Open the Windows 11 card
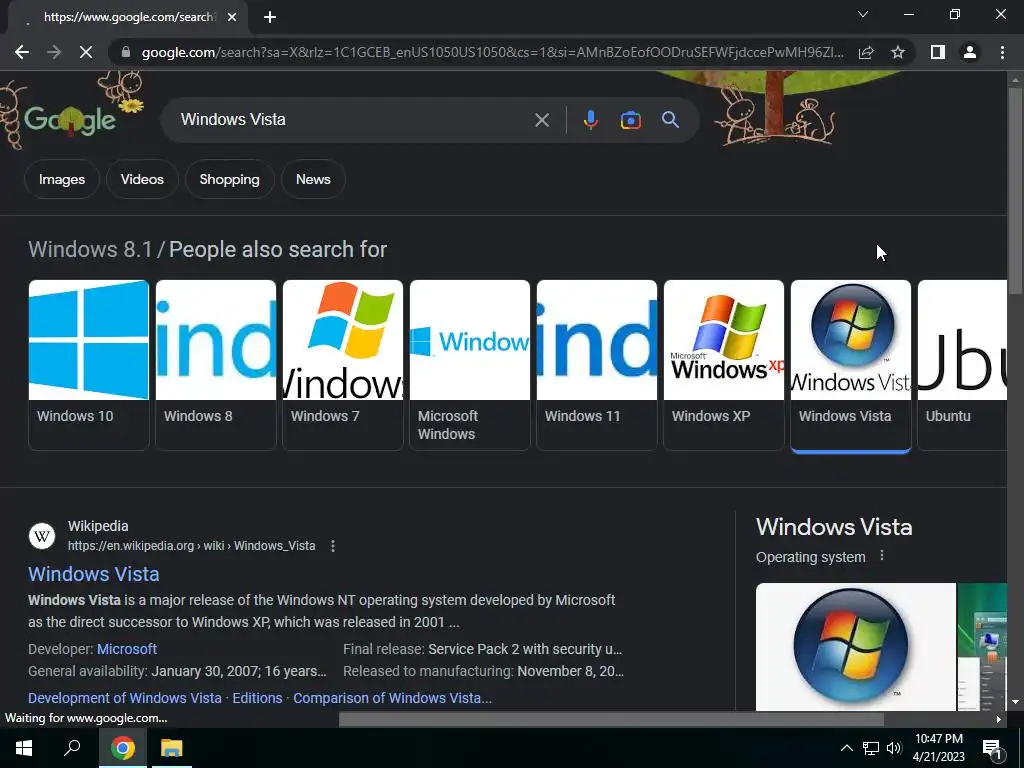 tap(597, 365)
